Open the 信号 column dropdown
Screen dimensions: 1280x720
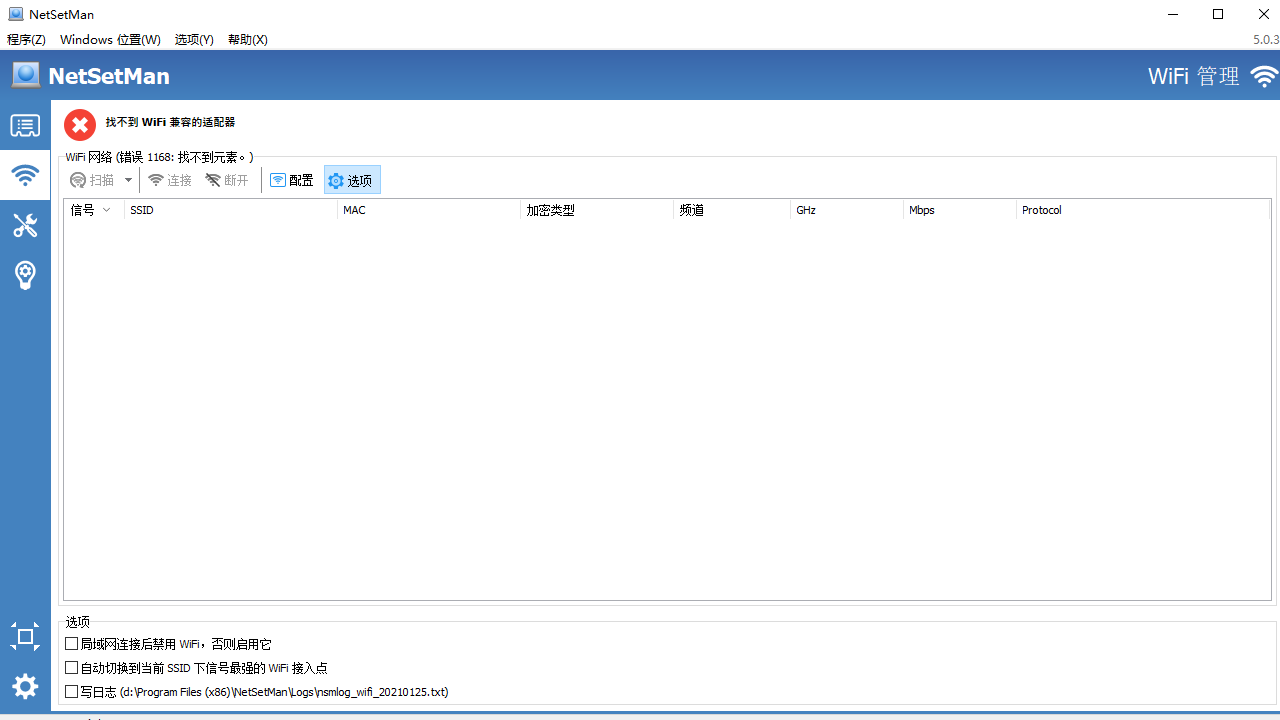click(108, 210)
